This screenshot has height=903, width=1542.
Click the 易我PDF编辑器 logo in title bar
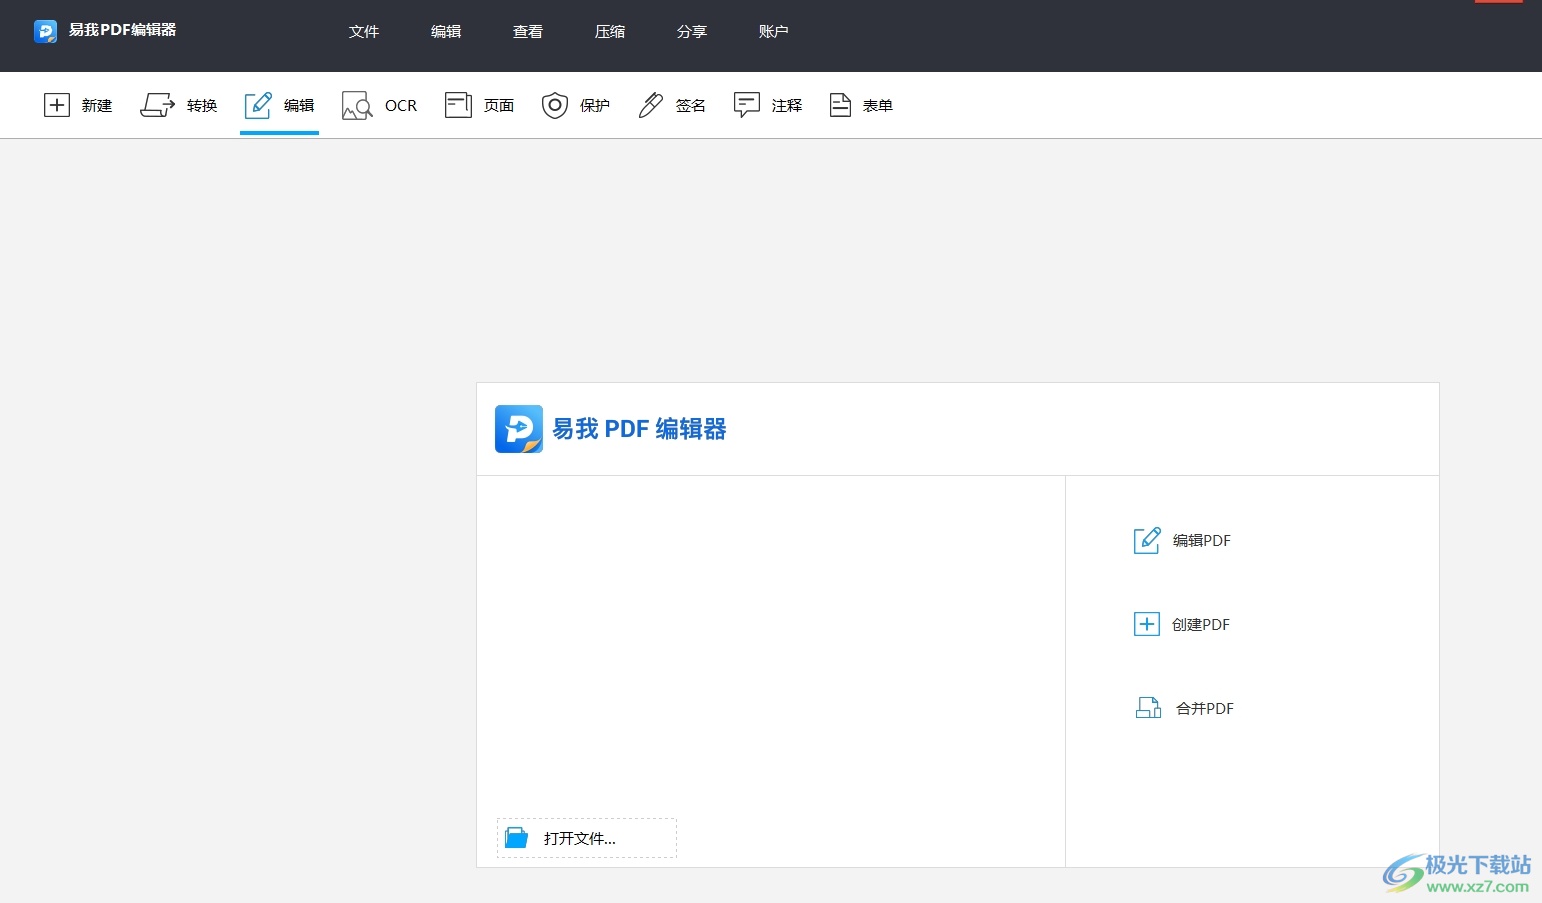pos(46,31)
